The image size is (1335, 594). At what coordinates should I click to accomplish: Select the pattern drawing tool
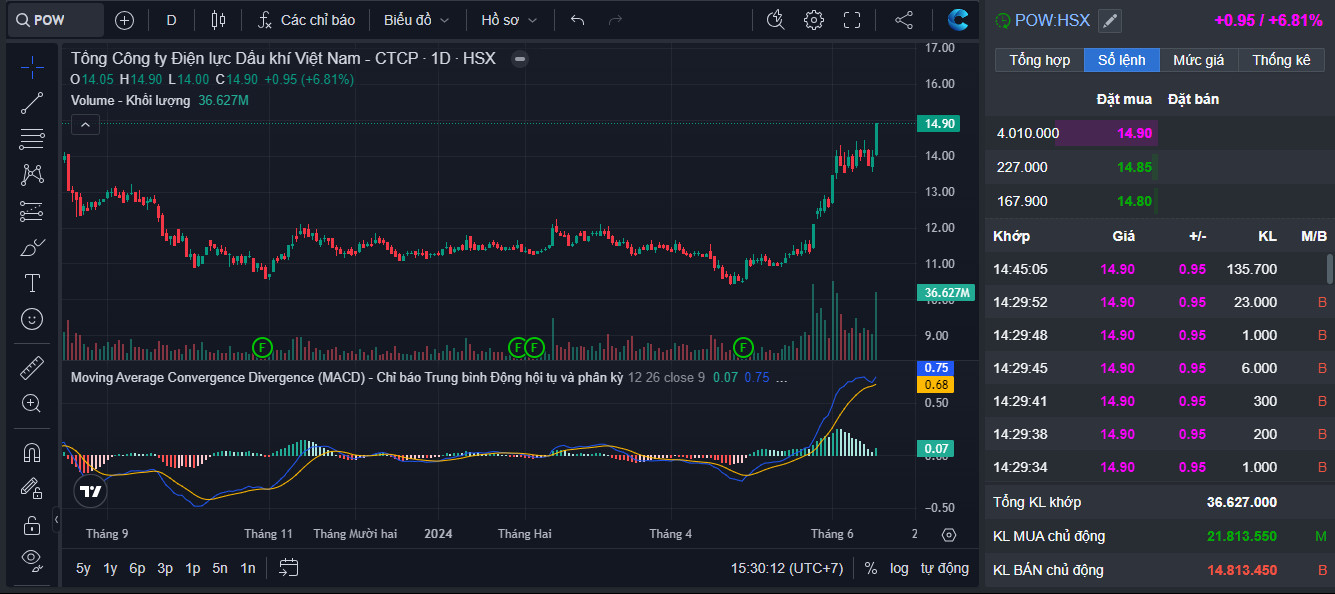(x=32, y=175)
